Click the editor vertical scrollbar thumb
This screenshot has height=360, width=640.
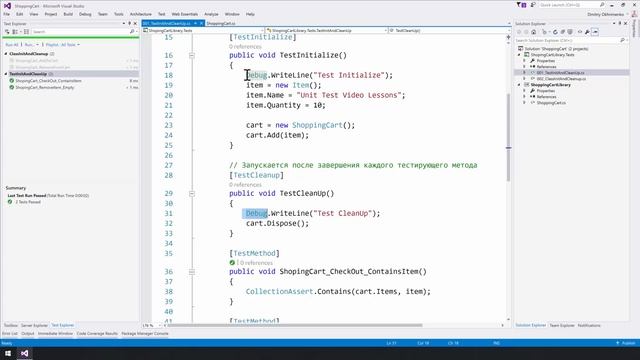(x=508, y=137)
